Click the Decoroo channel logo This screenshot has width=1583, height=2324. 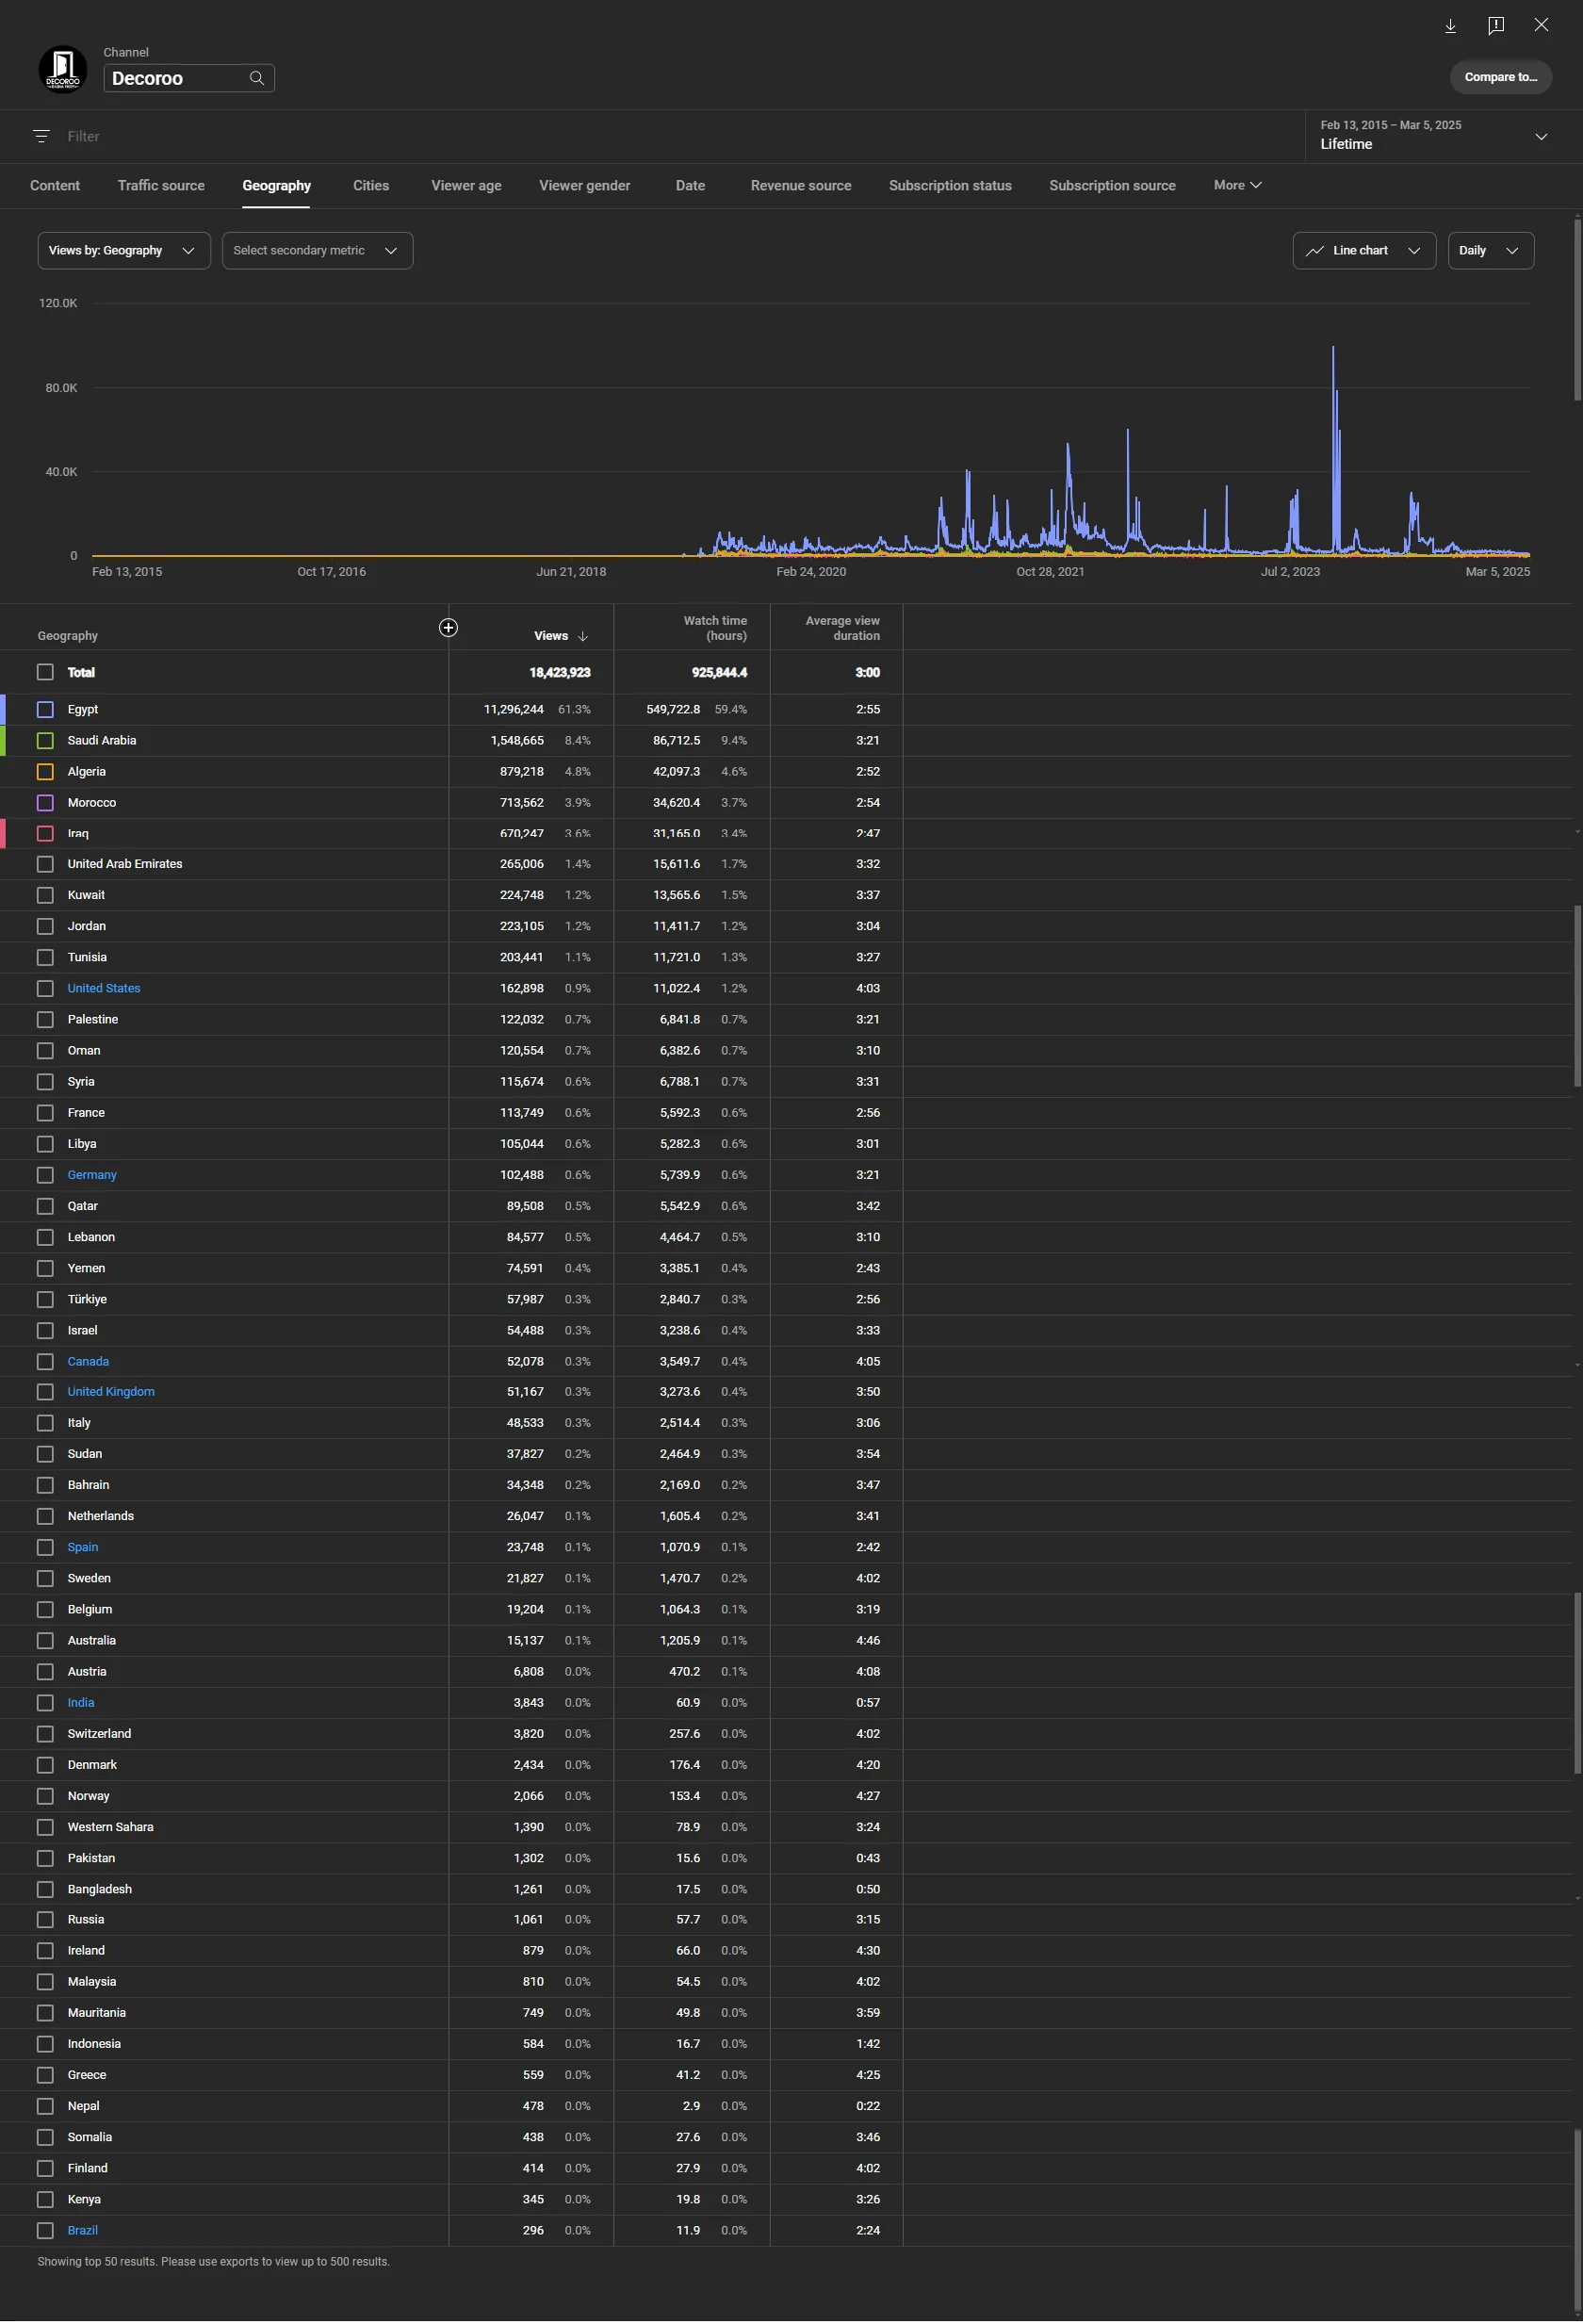[62, 70]
